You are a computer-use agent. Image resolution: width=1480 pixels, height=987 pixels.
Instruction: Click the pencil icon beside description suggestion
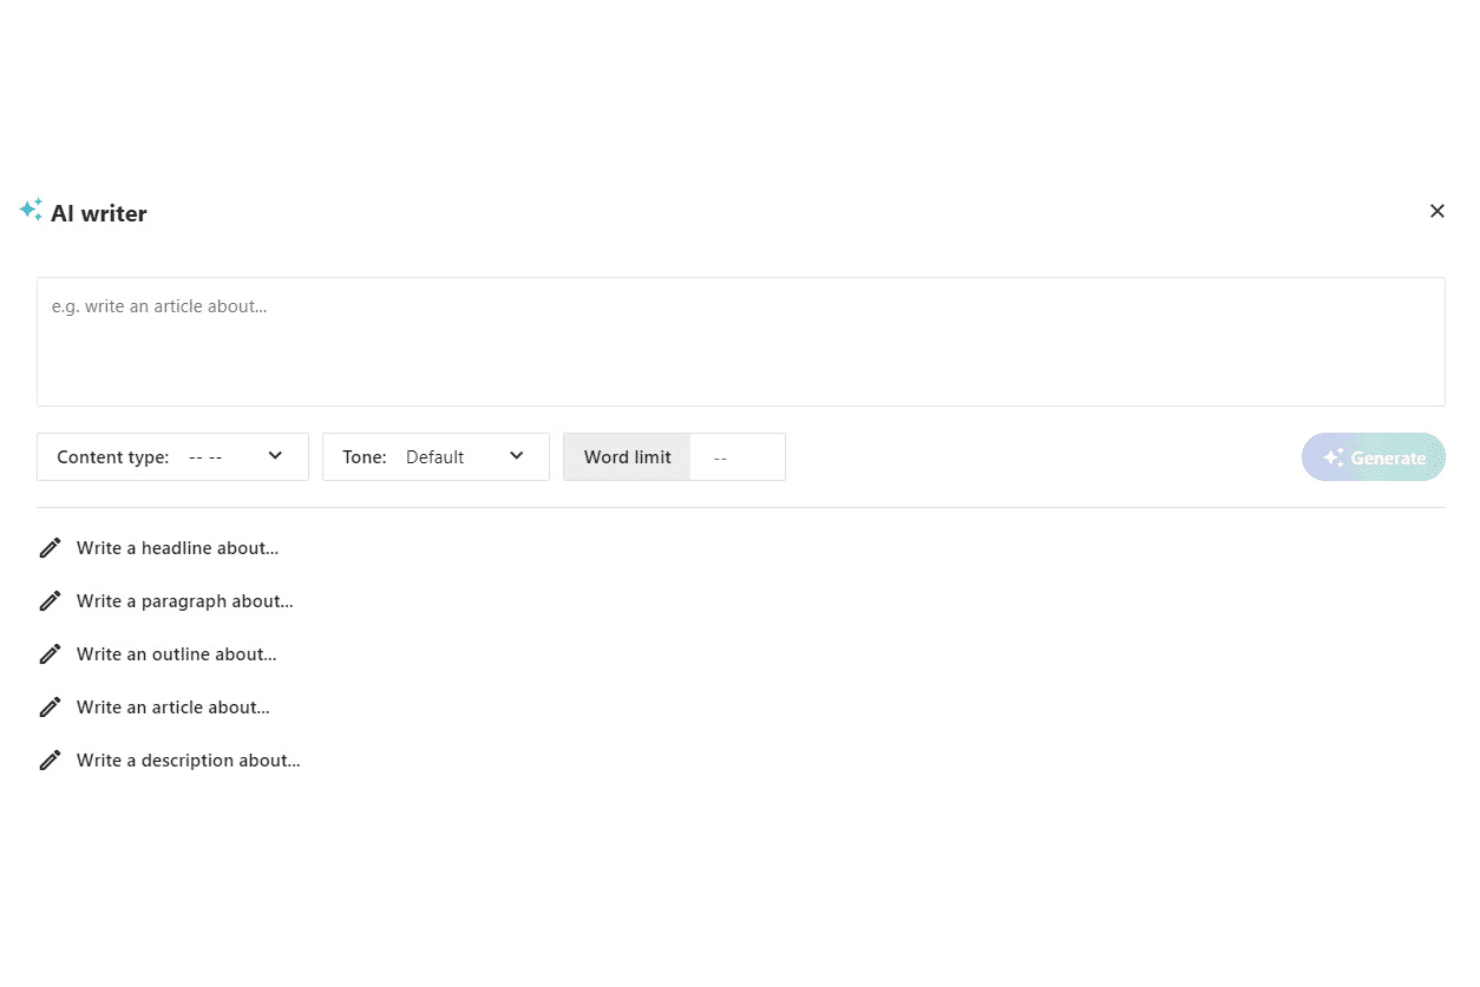tap(50, 760)
